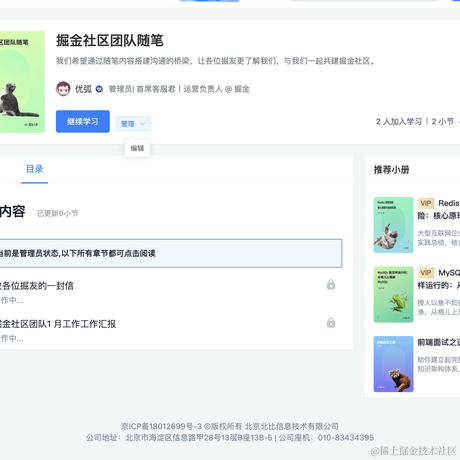Click the booklet title 掘金社区团队随笔
The width and height of the screenshot is (460, 460).
110,41
